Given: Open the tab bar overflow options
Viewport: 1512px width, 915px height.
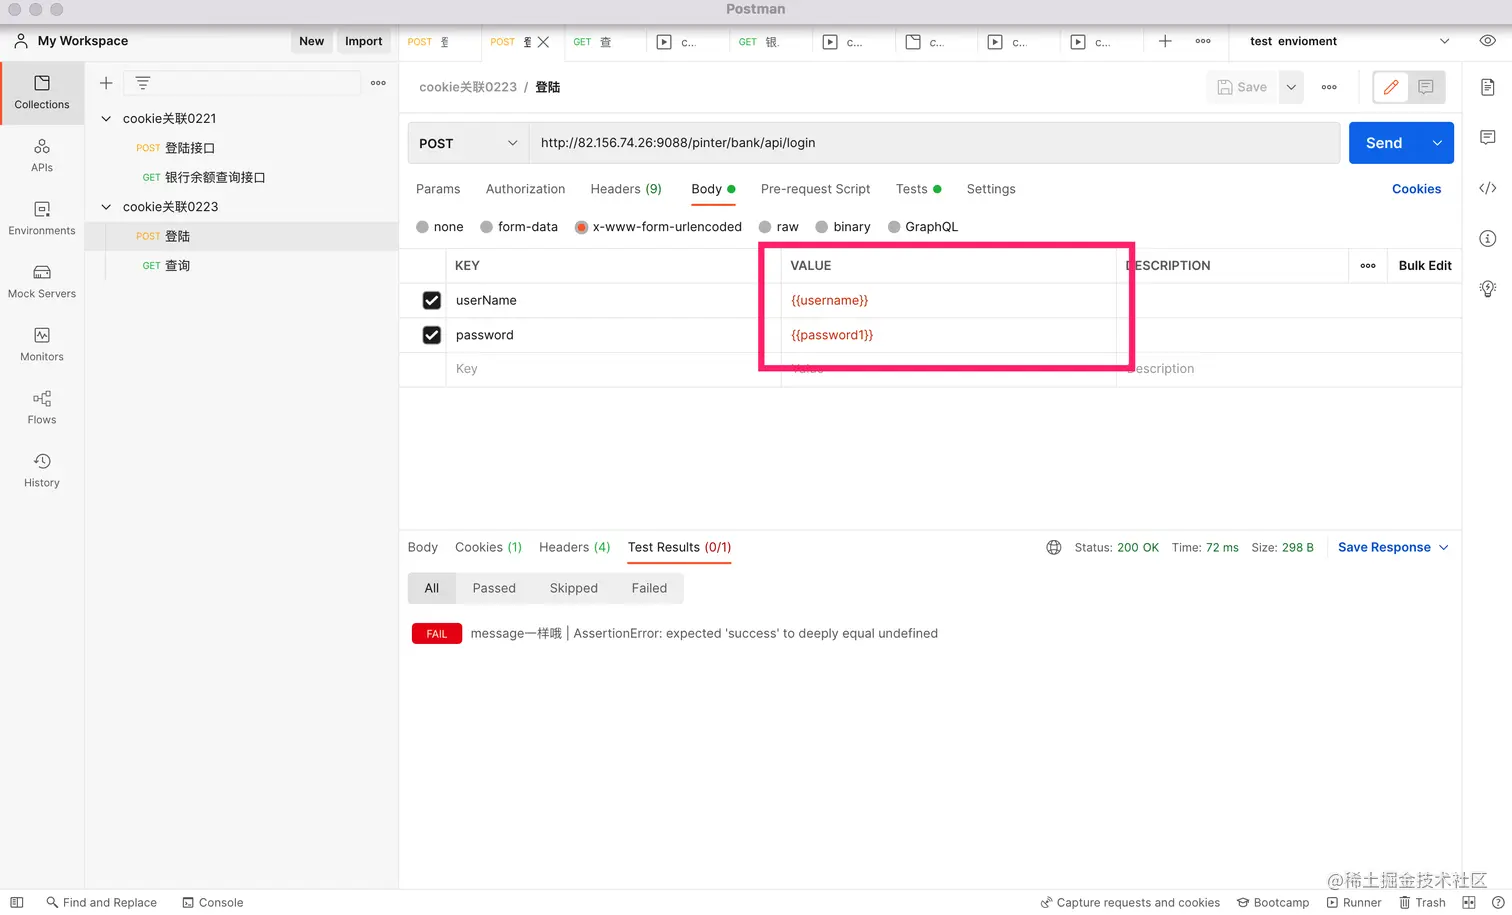Looking at the screenshot, I should click(1203, 41).
